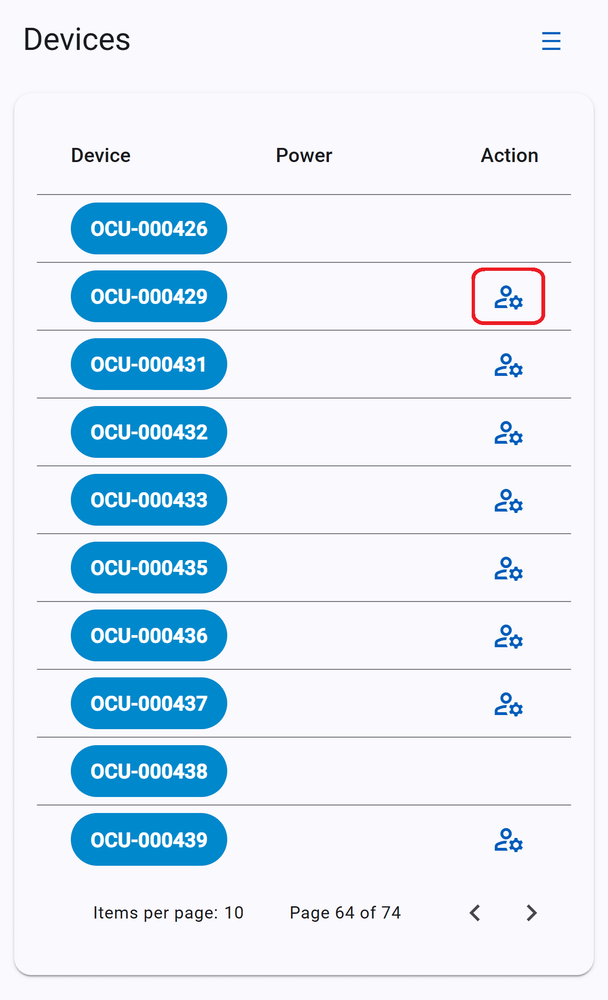The width and height of the screenshot is (608, 1000).
Task: Select device chip OCU-000429
Action: 149,296
